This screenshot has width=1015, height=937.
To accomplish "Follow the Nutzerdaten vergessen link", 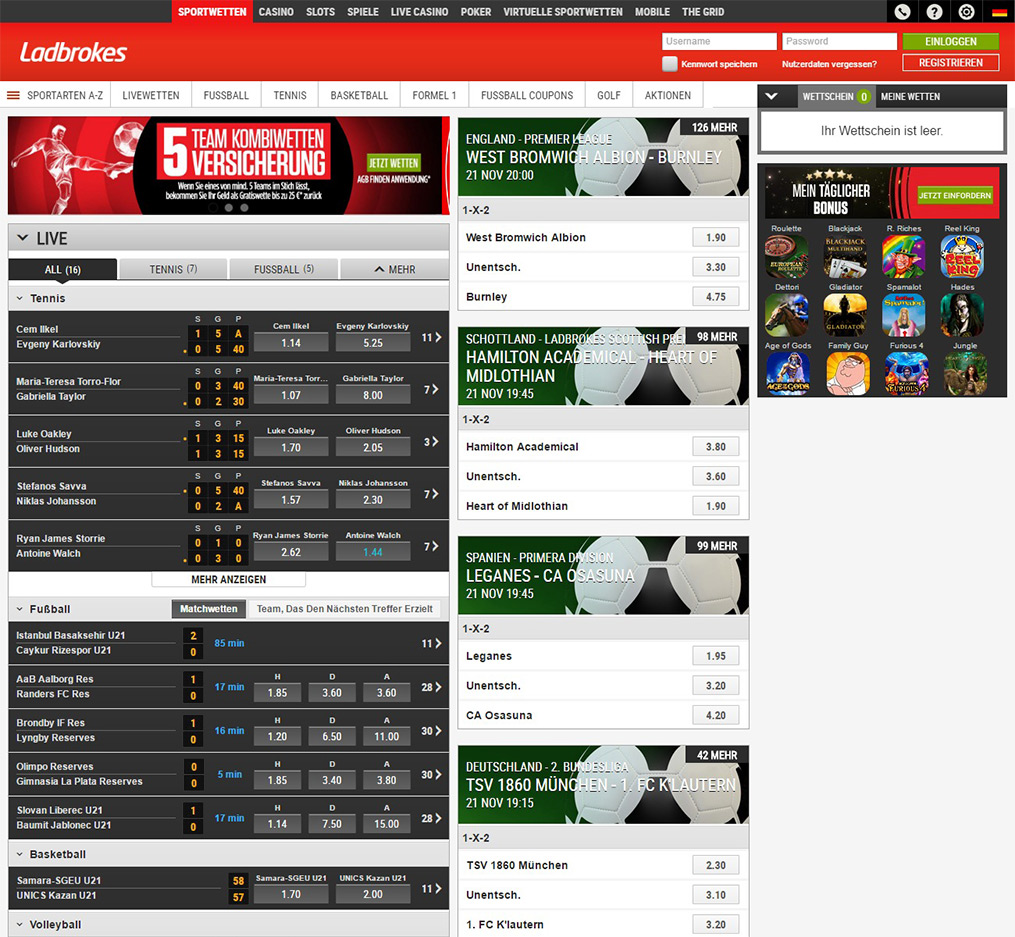I will [x=829, y=64].
